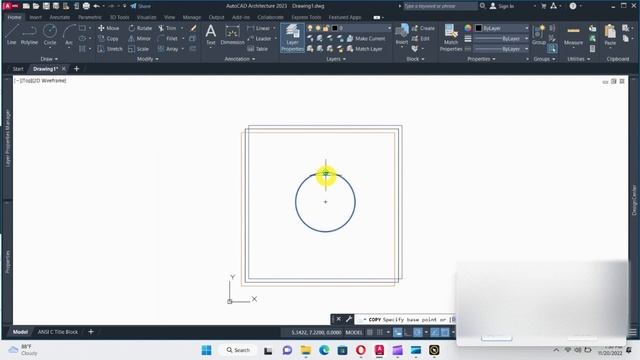
Task: Open the object color ByLayer swatch dropdown
Action: click(502, 28)
